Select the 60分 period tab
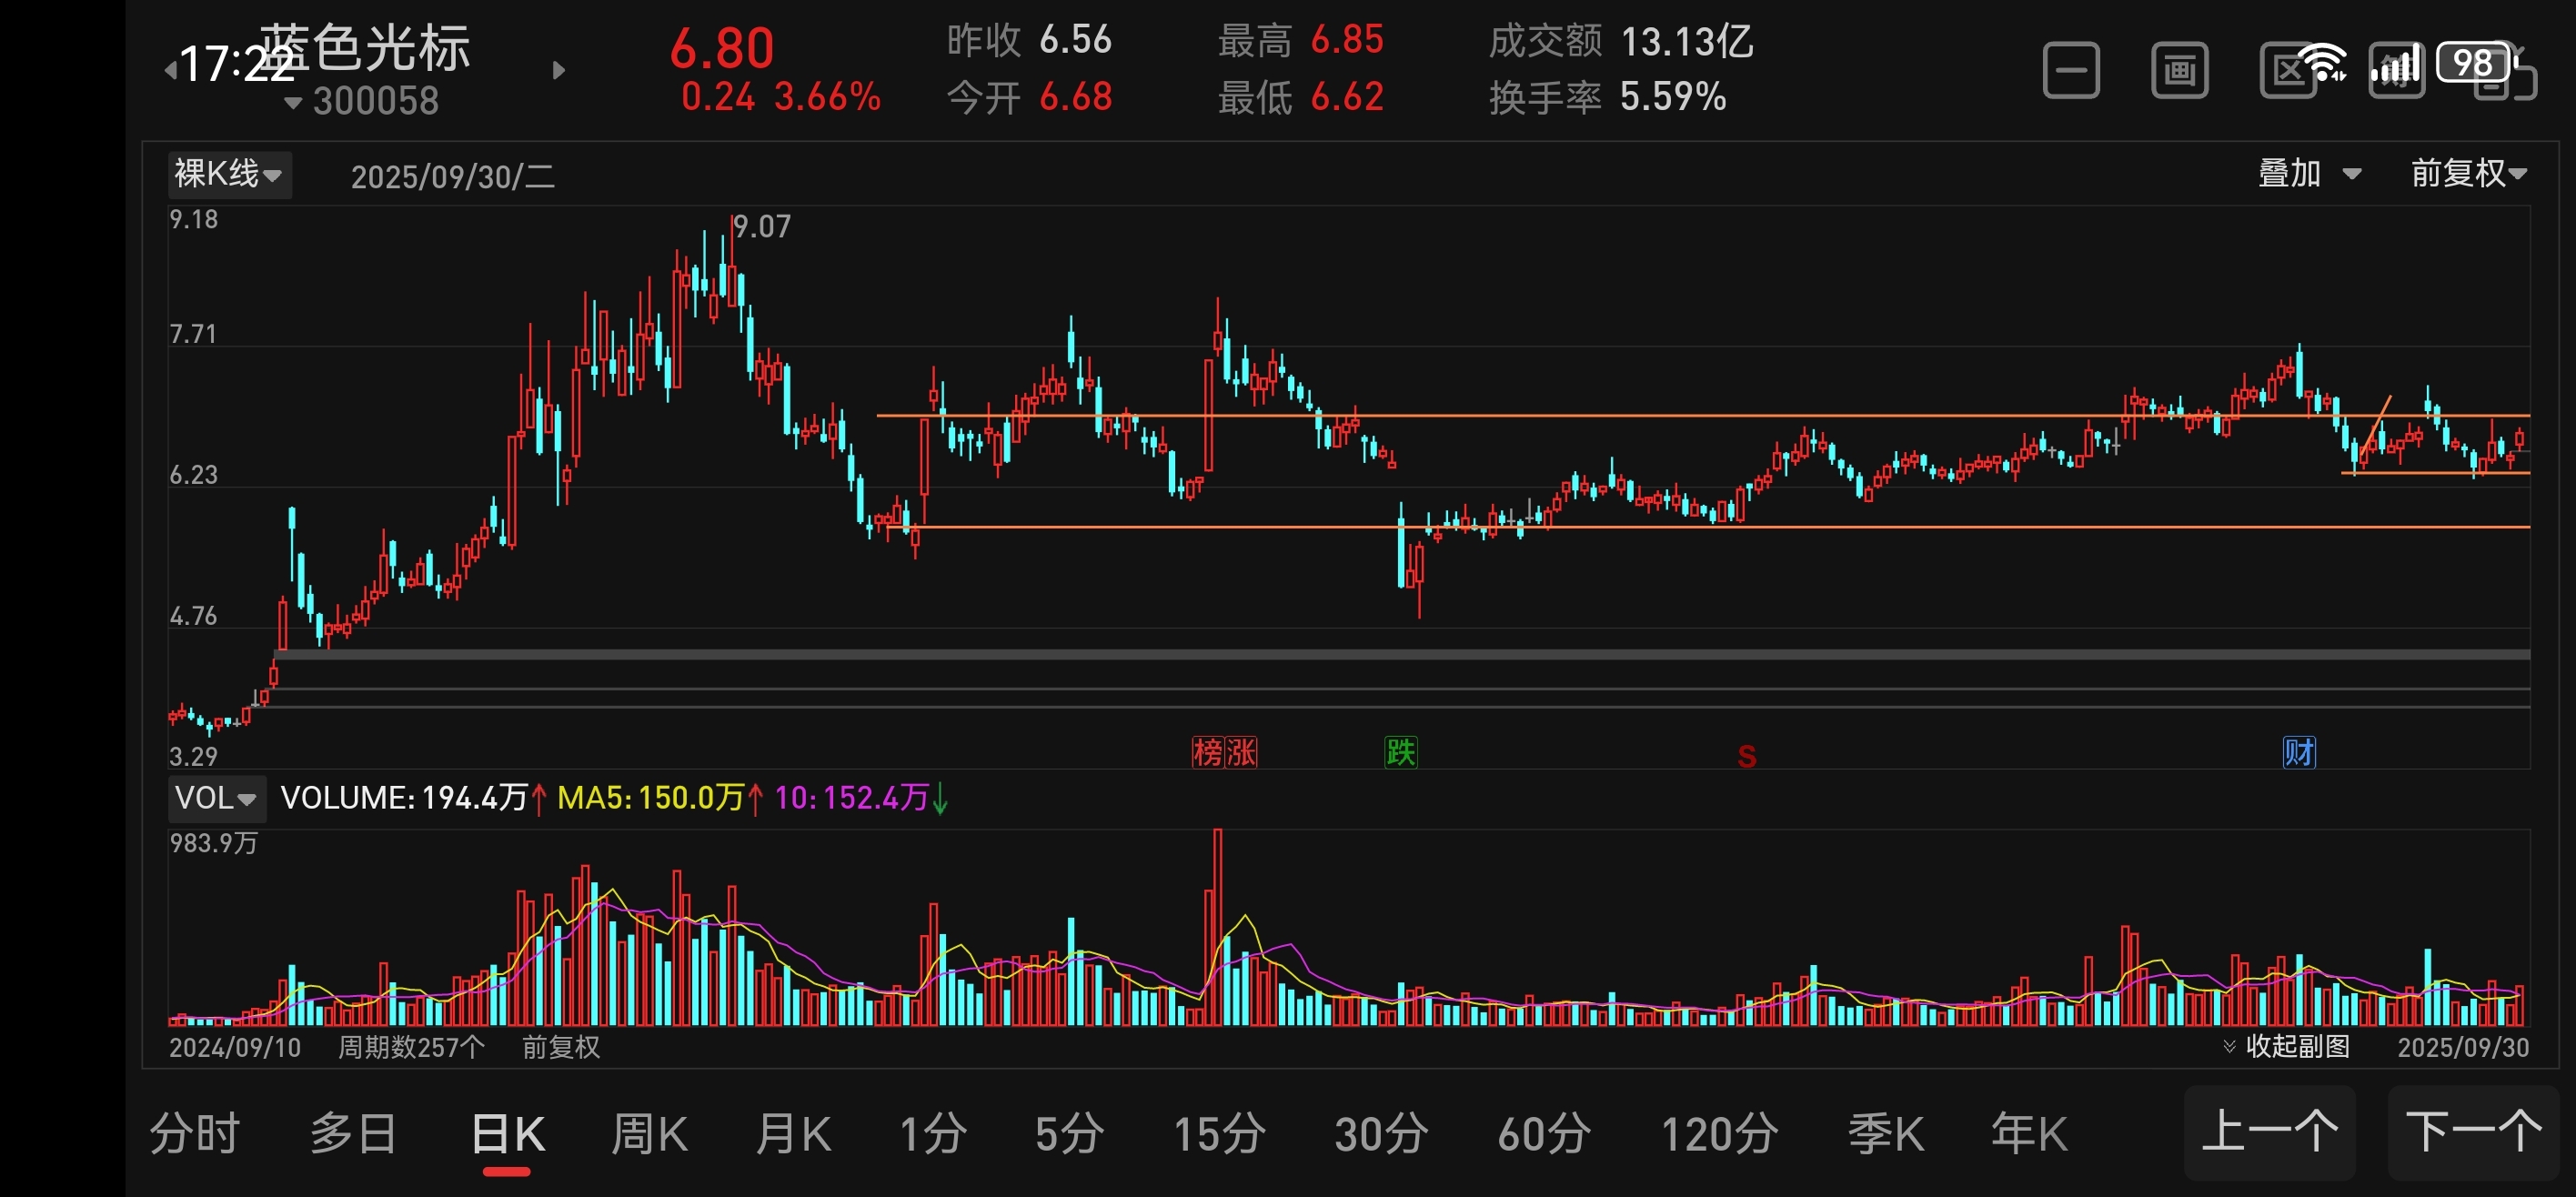The width and height of the screenshot is (2576, 1197). (x=1543, y=1134)
